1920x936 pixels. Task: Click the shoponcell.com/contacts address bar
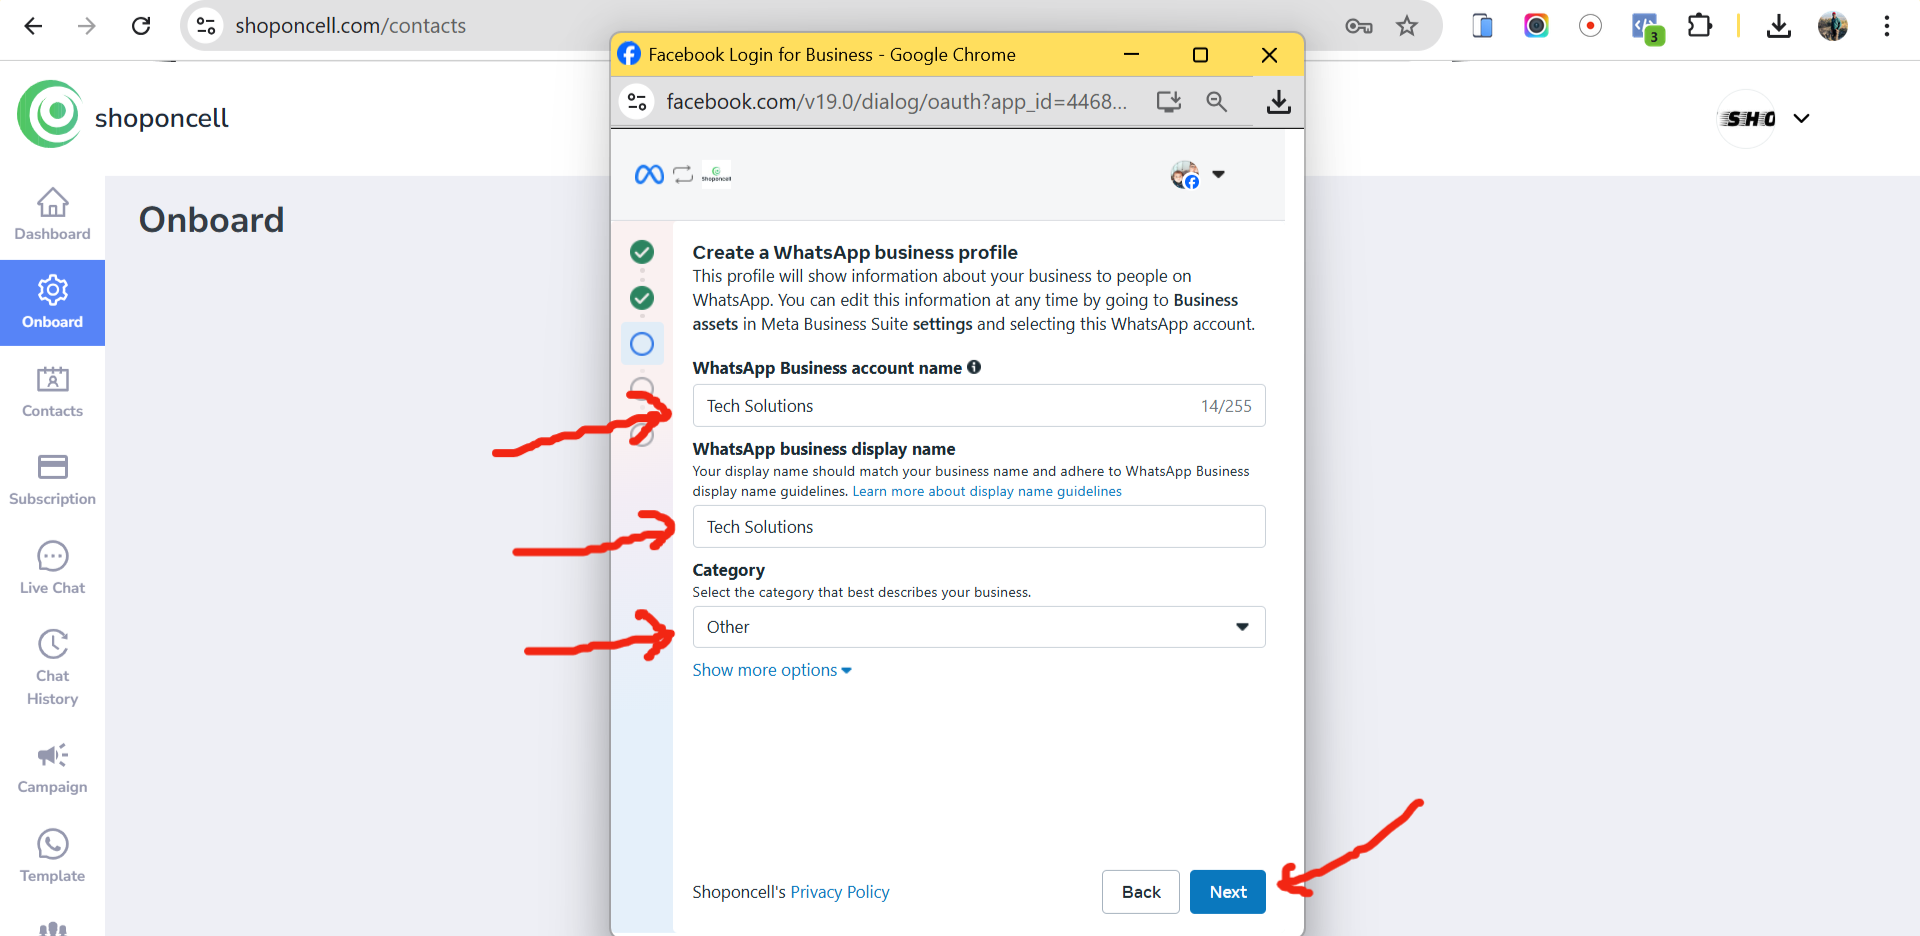350,26
